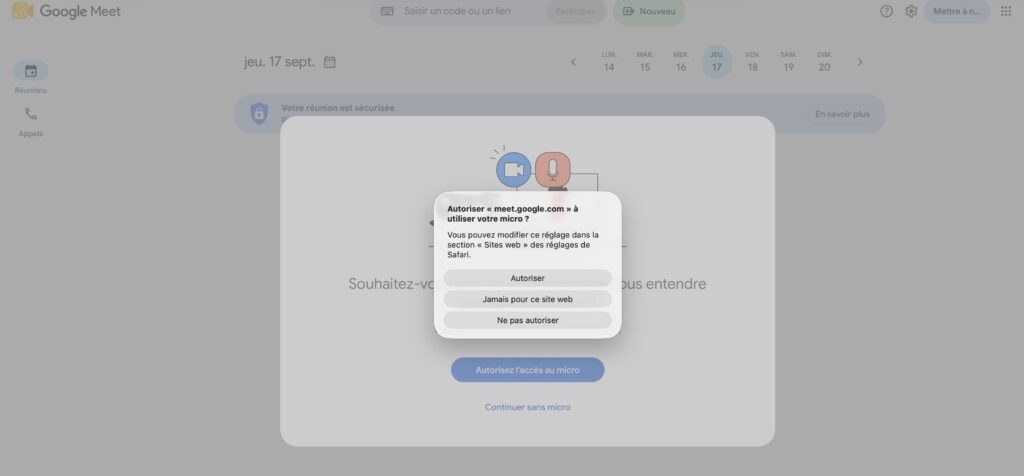Select Sunday 20 in week strip
This screenshot has width=1024, height=476.
click(824, 62)
